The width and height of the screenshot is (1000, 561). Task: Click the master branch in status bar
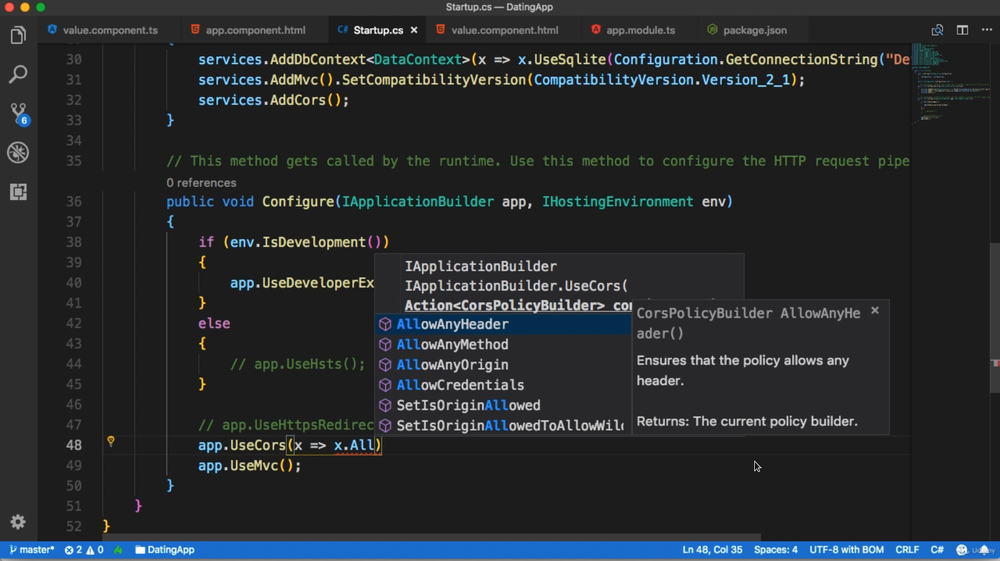(32, 550)
